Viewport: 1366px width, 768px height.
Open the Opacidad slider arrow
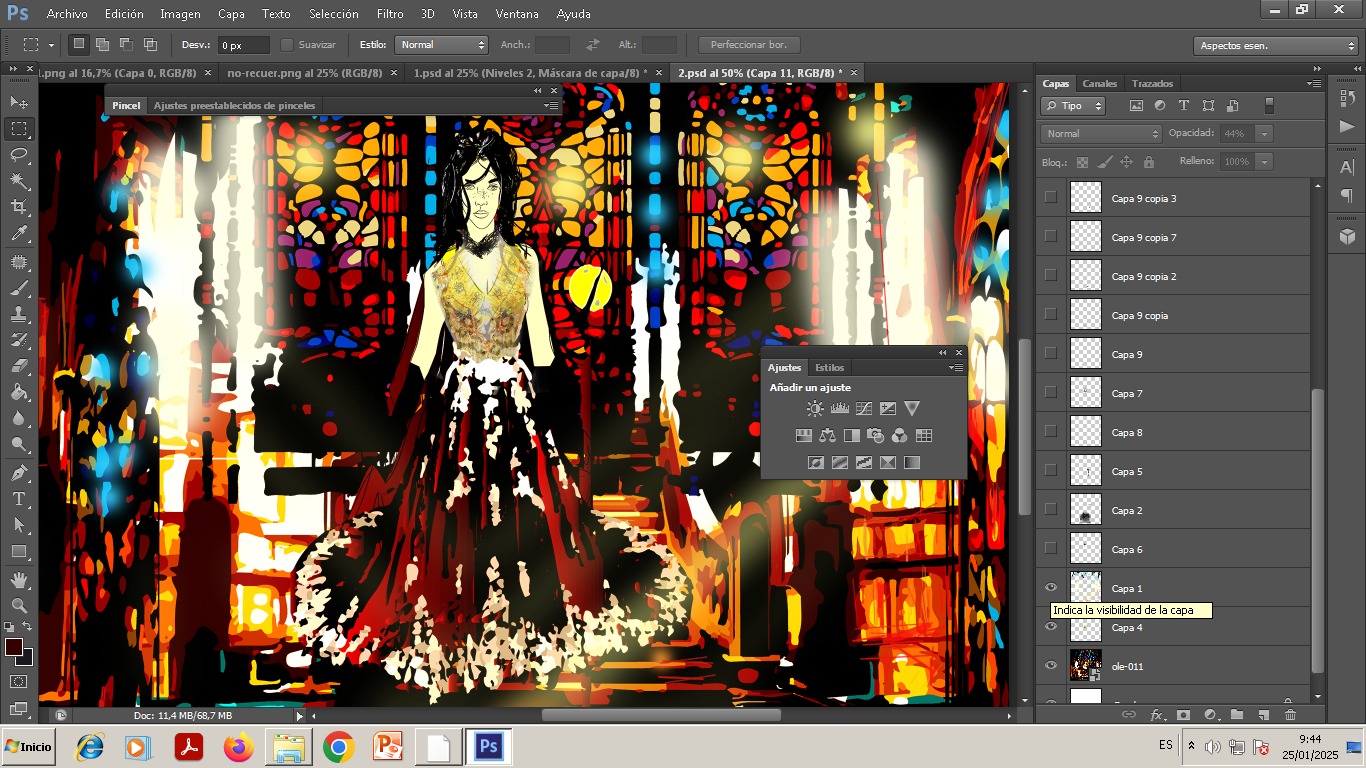click(1265, 133)
